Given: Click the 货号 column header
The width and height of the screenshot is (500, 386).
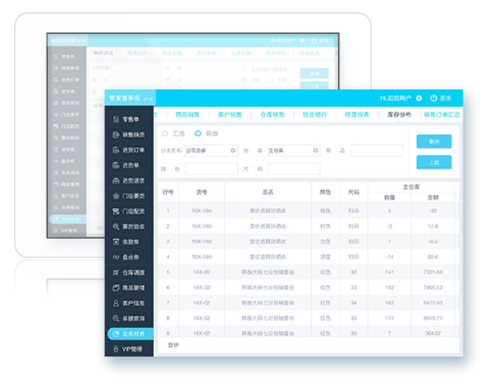Looking at the screenshot, I should 202,192.
